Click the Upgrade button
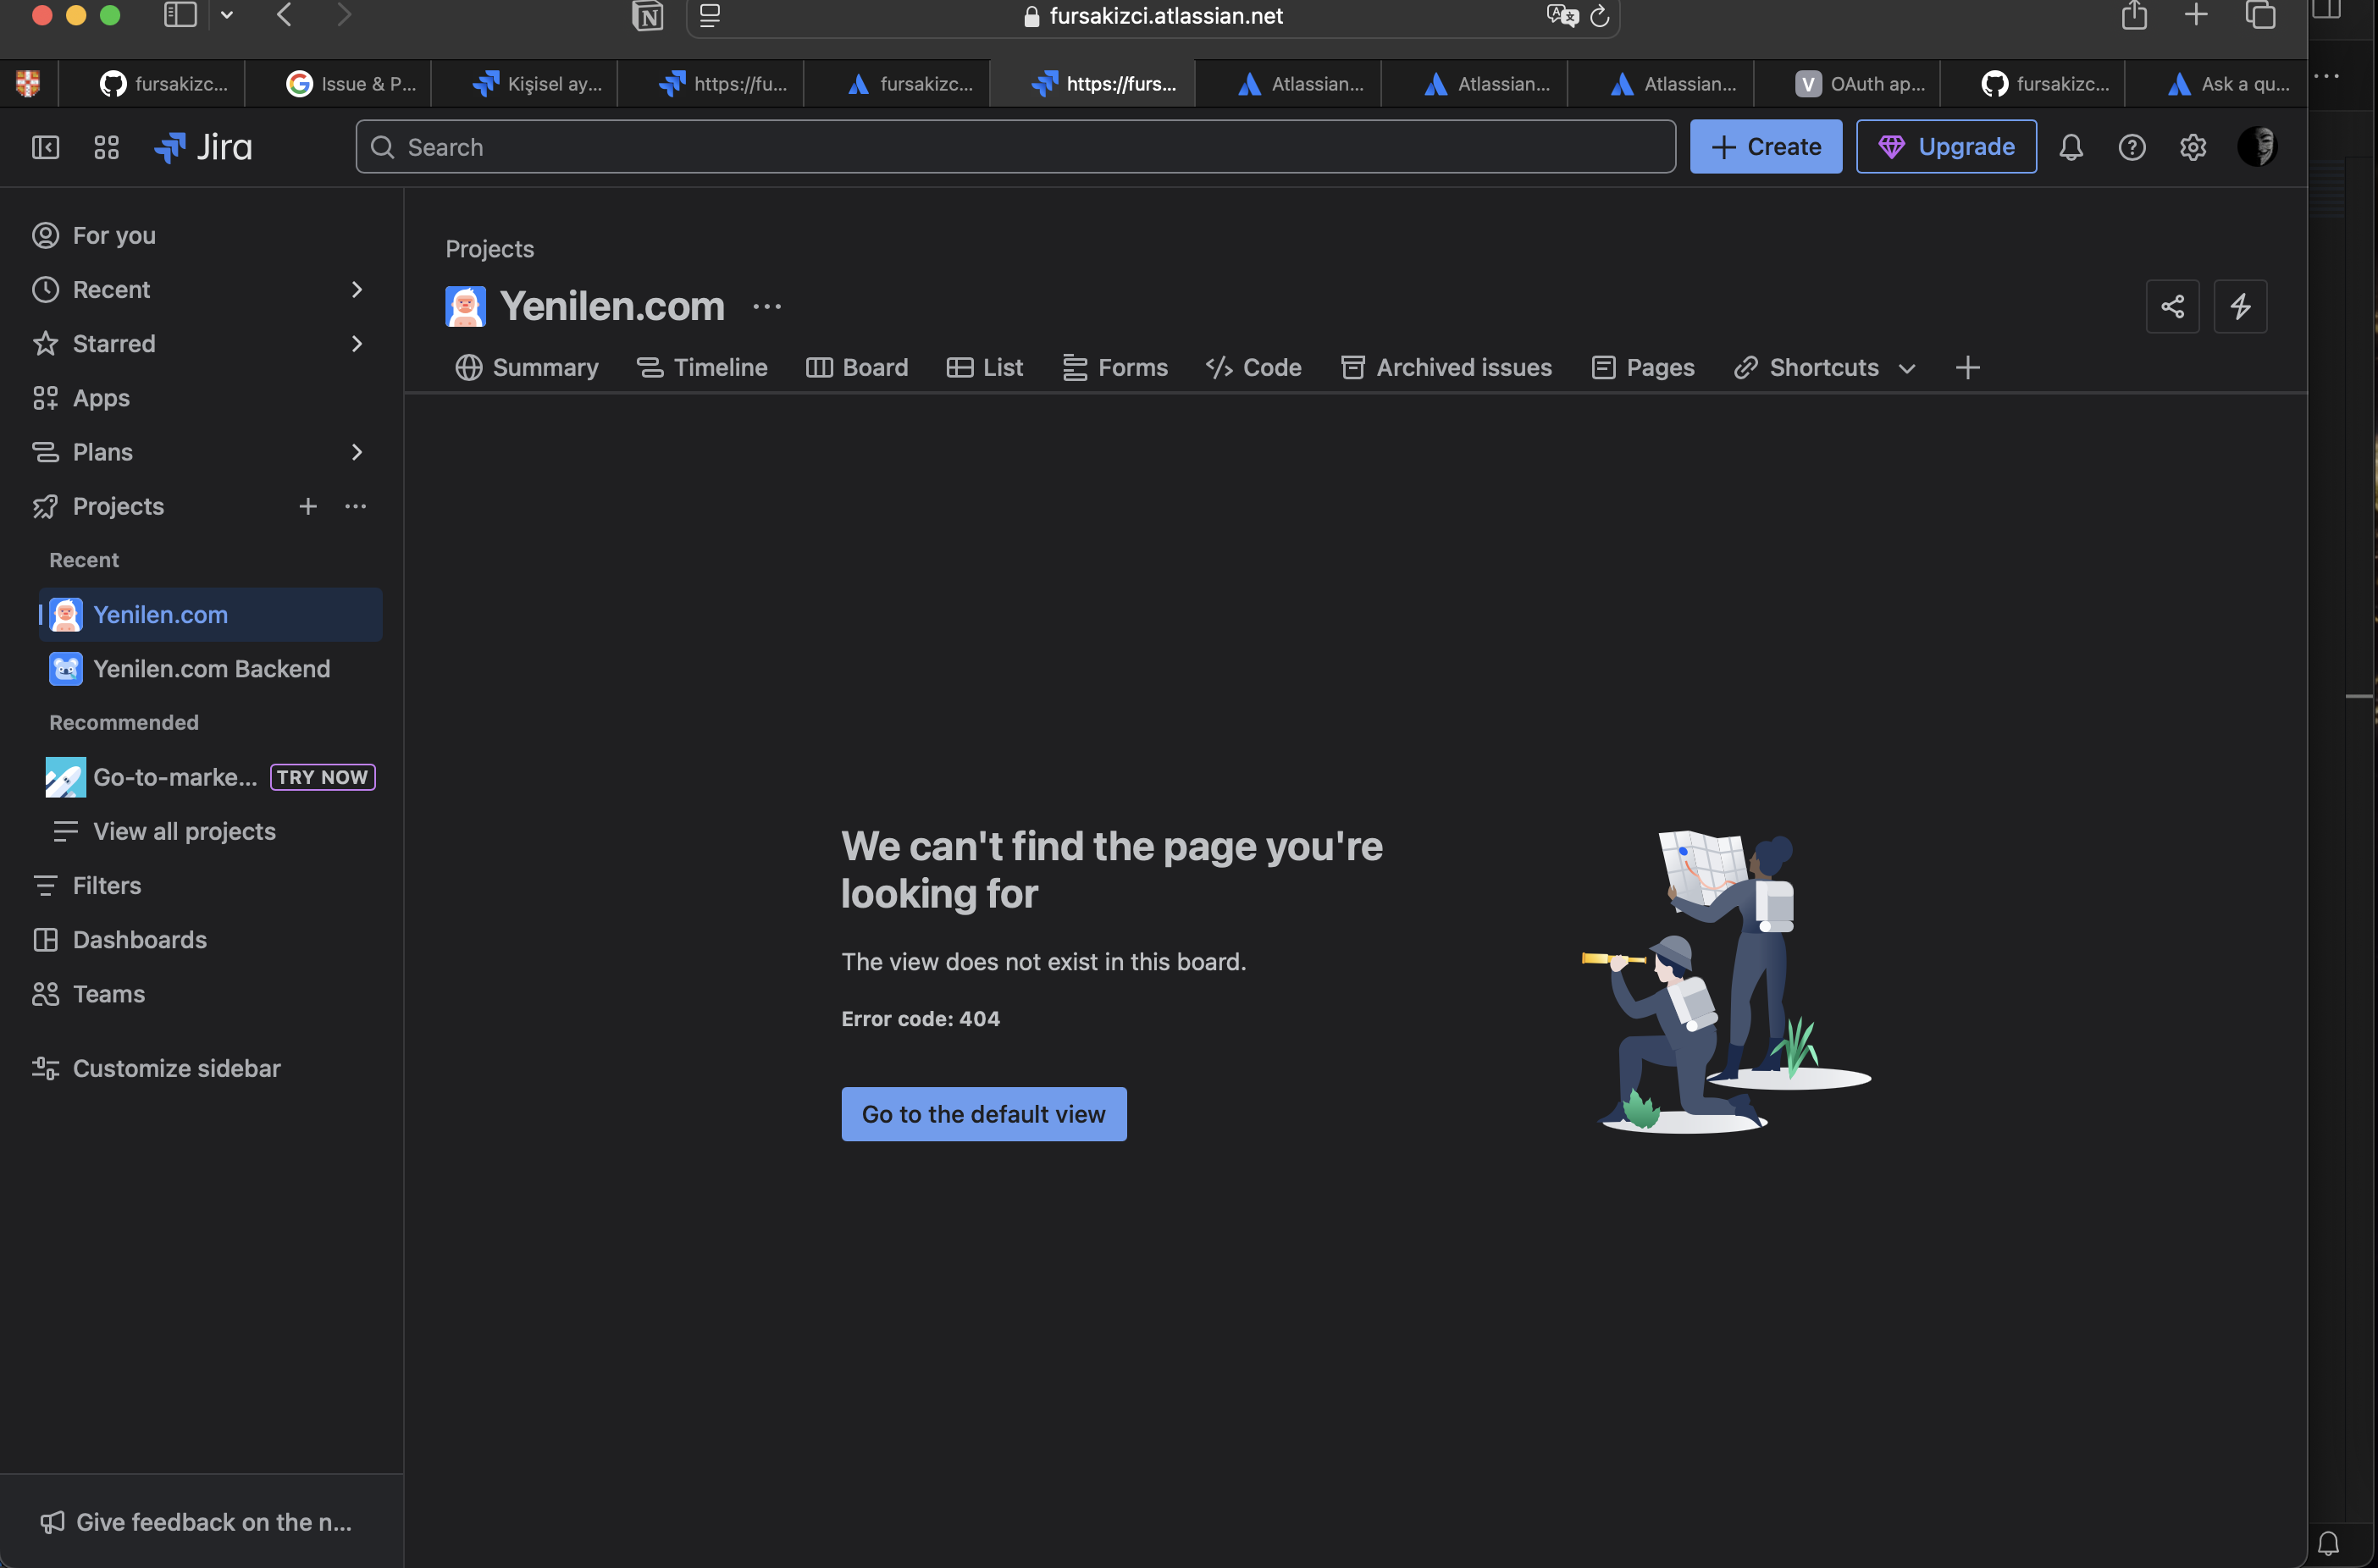 tap(1946, 147)
